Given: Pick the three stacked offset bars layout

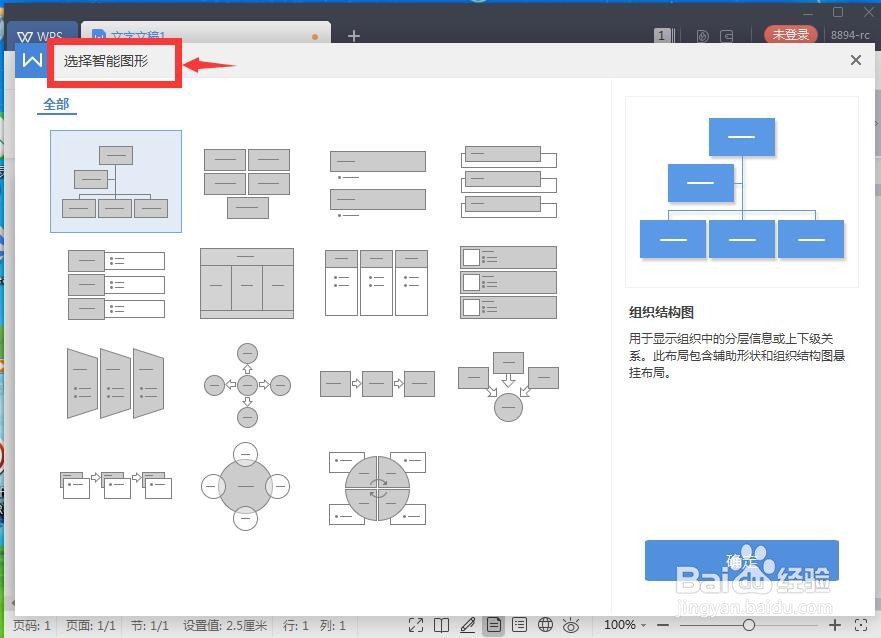Looking at the screenshot, I should [x=508, y=182].
